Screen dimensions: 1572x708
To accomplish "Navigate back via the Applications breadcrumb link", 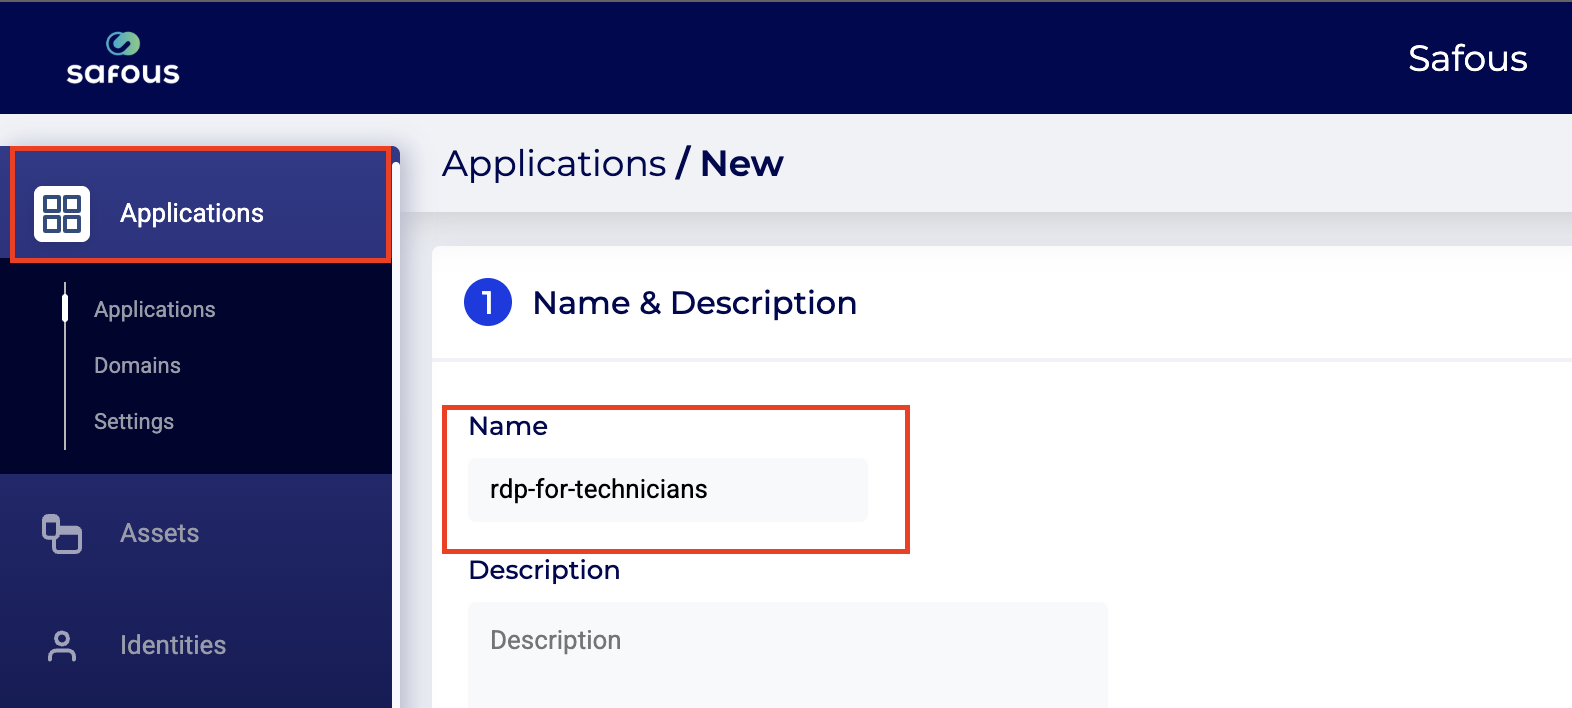I will (x=554, y=164).
